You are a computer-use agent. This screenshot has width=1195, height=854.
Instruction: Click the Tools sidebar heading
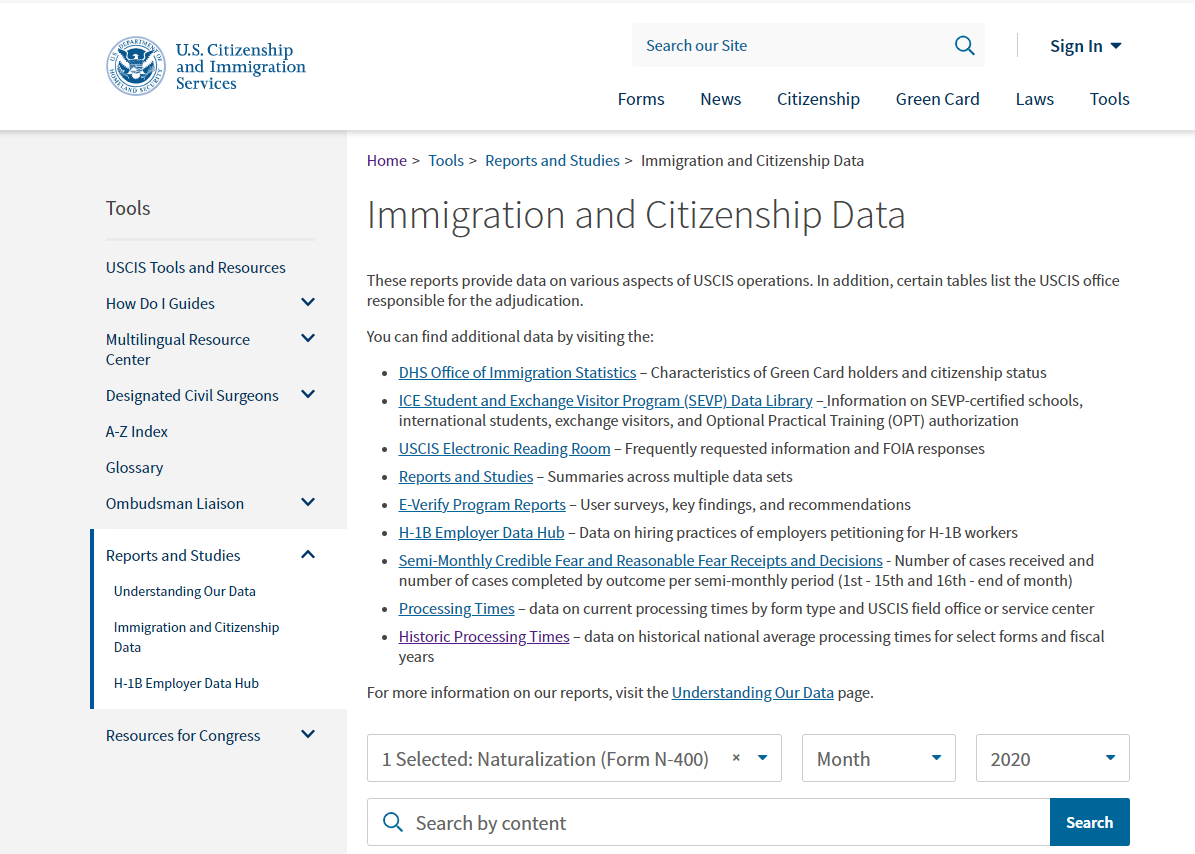(128, 208)
